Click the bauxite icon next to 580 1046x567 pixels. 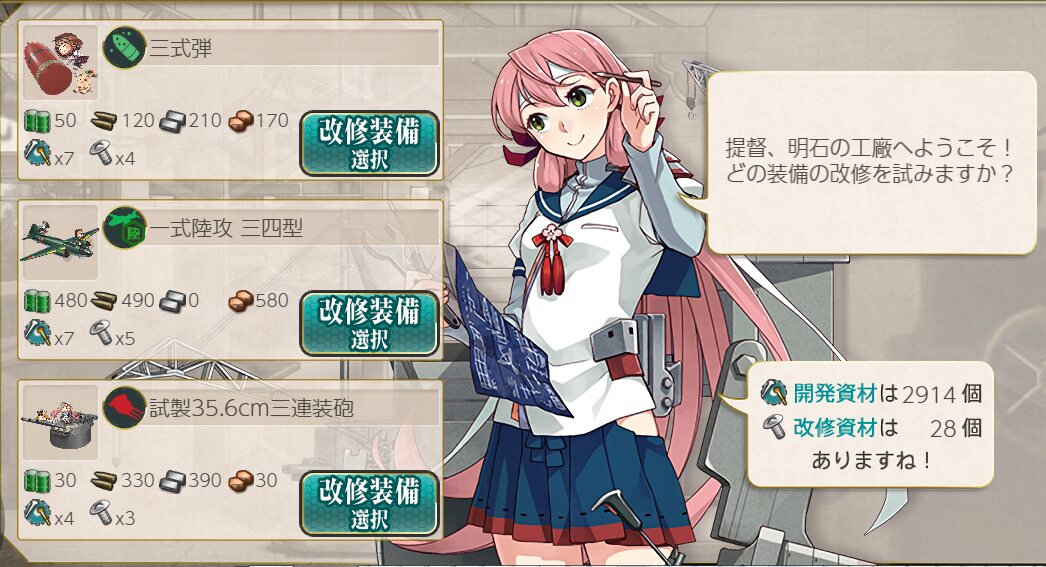click(x=241, y=301)
